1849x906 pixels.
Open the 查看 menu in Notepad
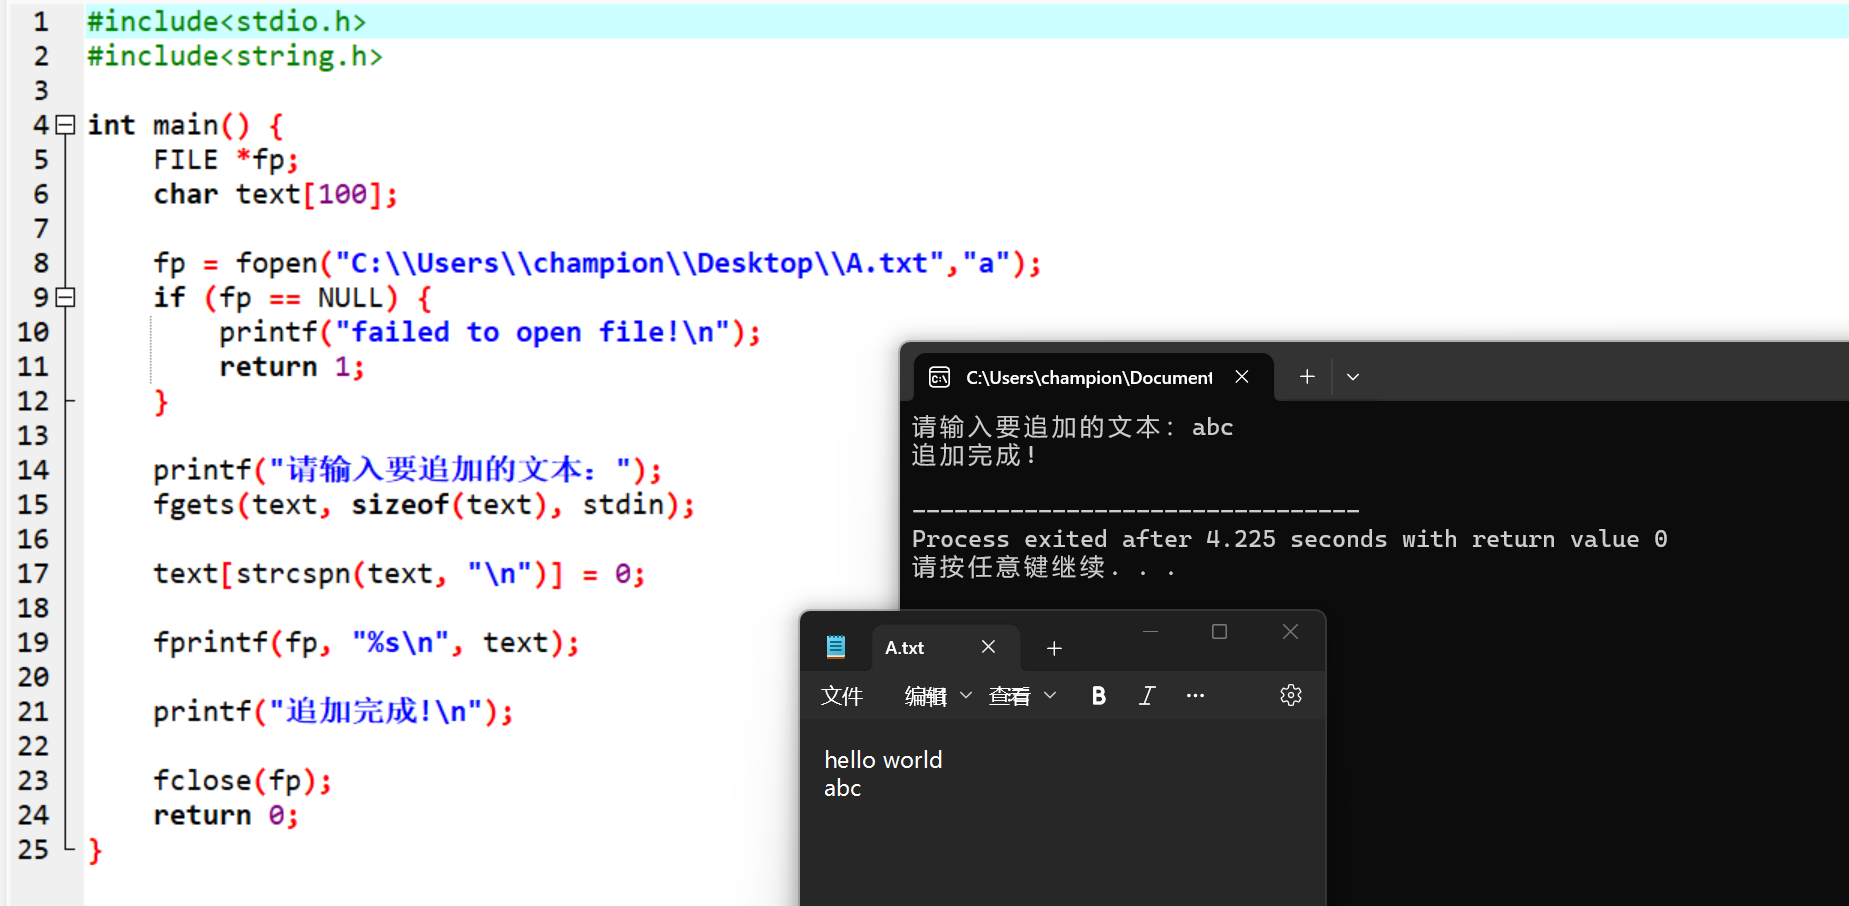1022,696
